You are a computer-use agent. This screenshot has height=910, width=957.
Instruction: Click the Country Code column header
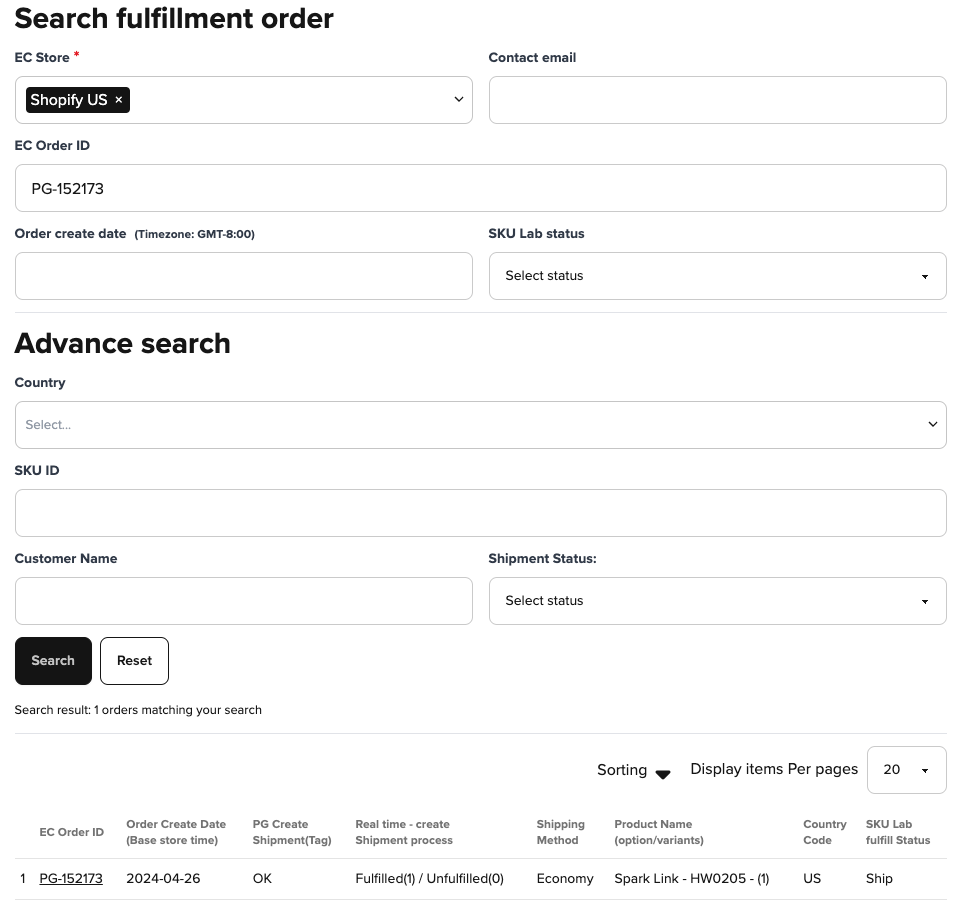point(825,832)
